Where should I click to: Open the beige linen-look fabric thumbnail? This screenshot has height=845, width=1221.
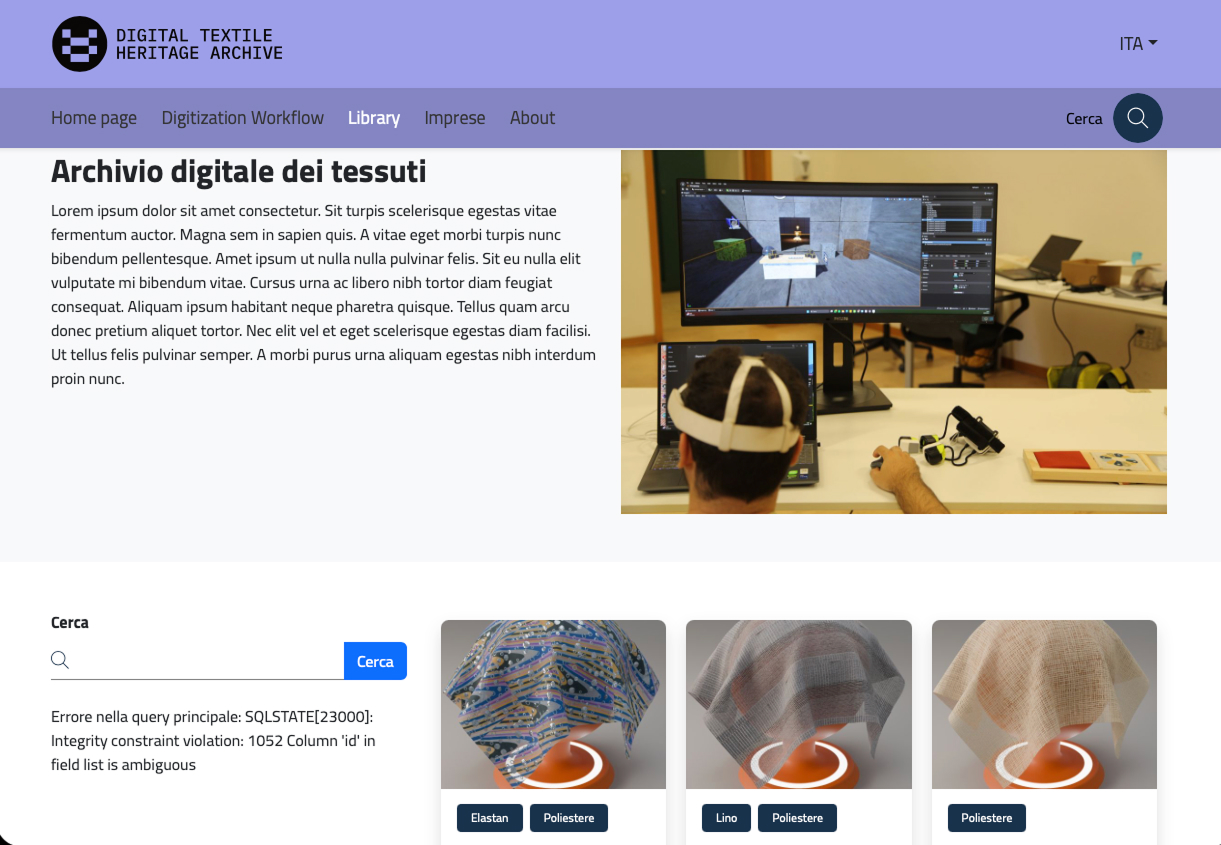pyautogui.click(x=1044, y=704)
